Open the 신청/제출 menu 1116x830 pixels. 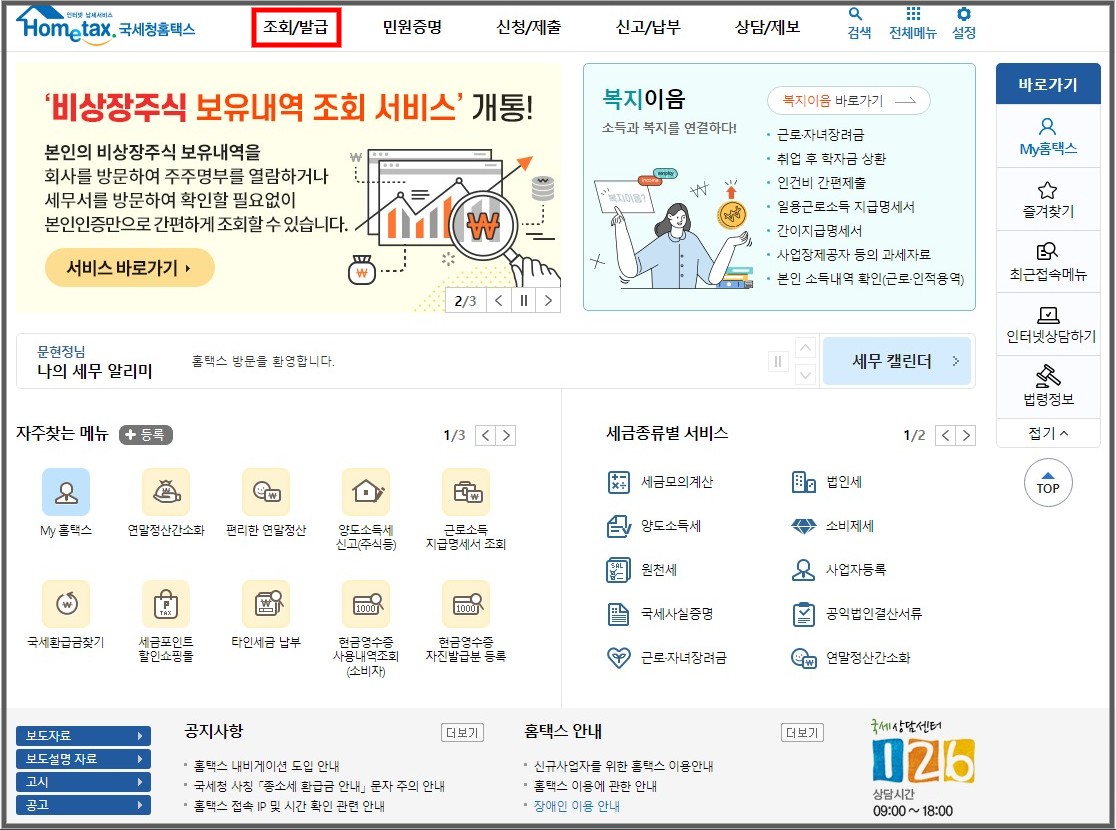529,28
